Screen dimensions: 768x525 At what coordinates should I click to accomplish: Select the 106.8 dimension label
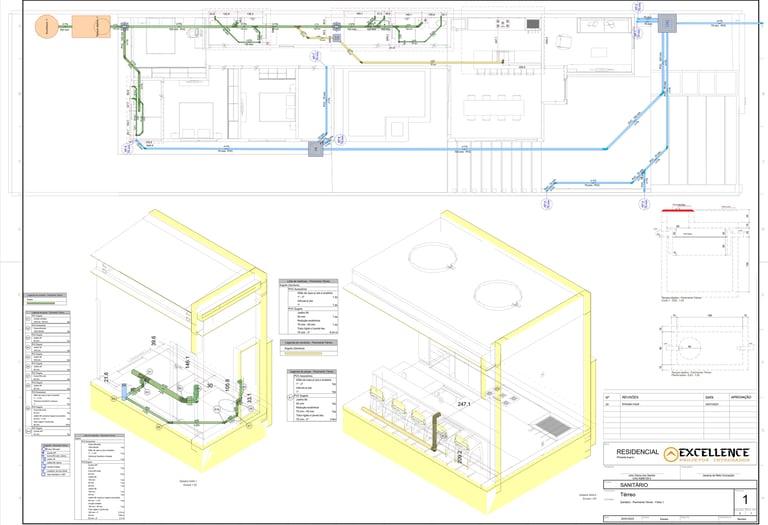pos(227,385)
